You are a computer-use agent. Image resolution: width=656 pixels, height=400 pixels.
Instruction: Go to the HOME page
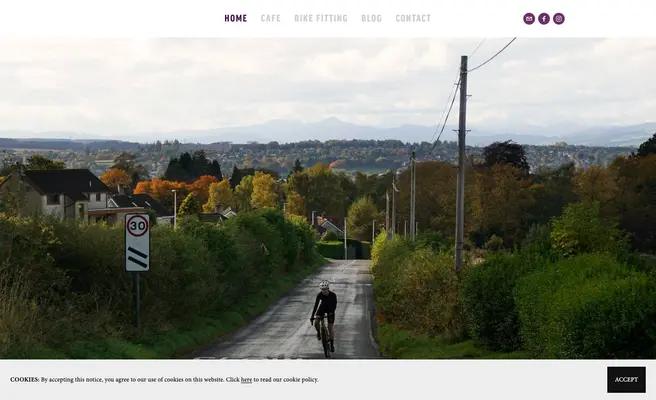[x=236, y=18]
